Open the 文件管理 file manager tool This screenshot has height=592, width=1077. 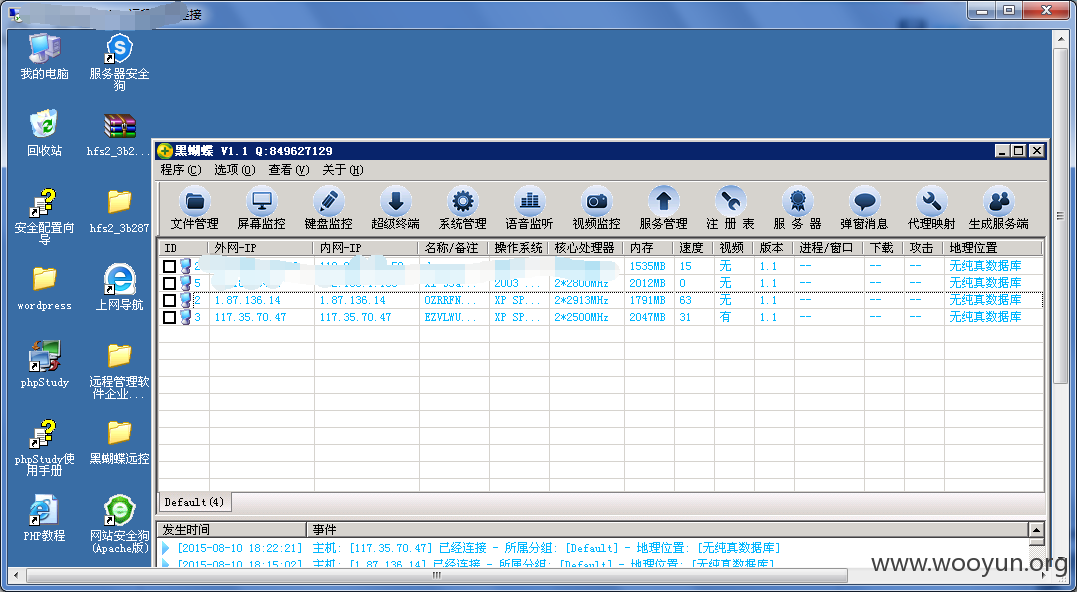click(194, 209)
